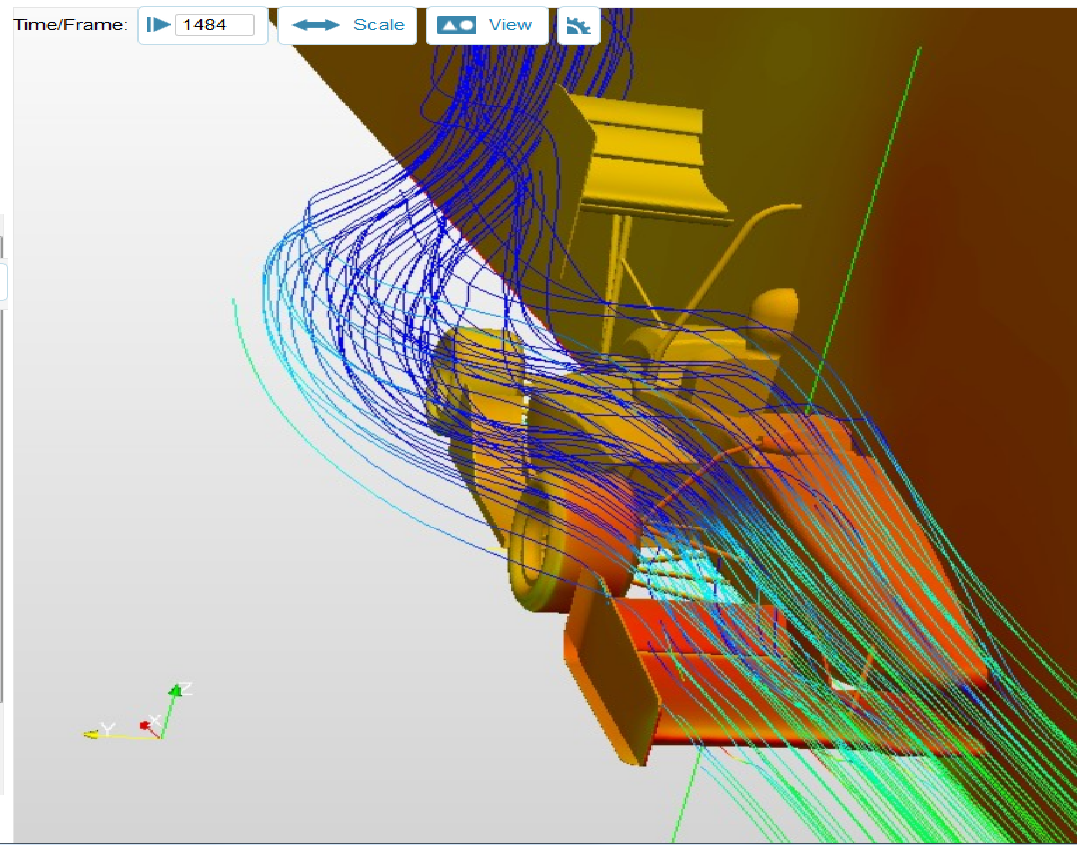Open the View dropdown menu

pyautogui.click(x=510, y=25)
